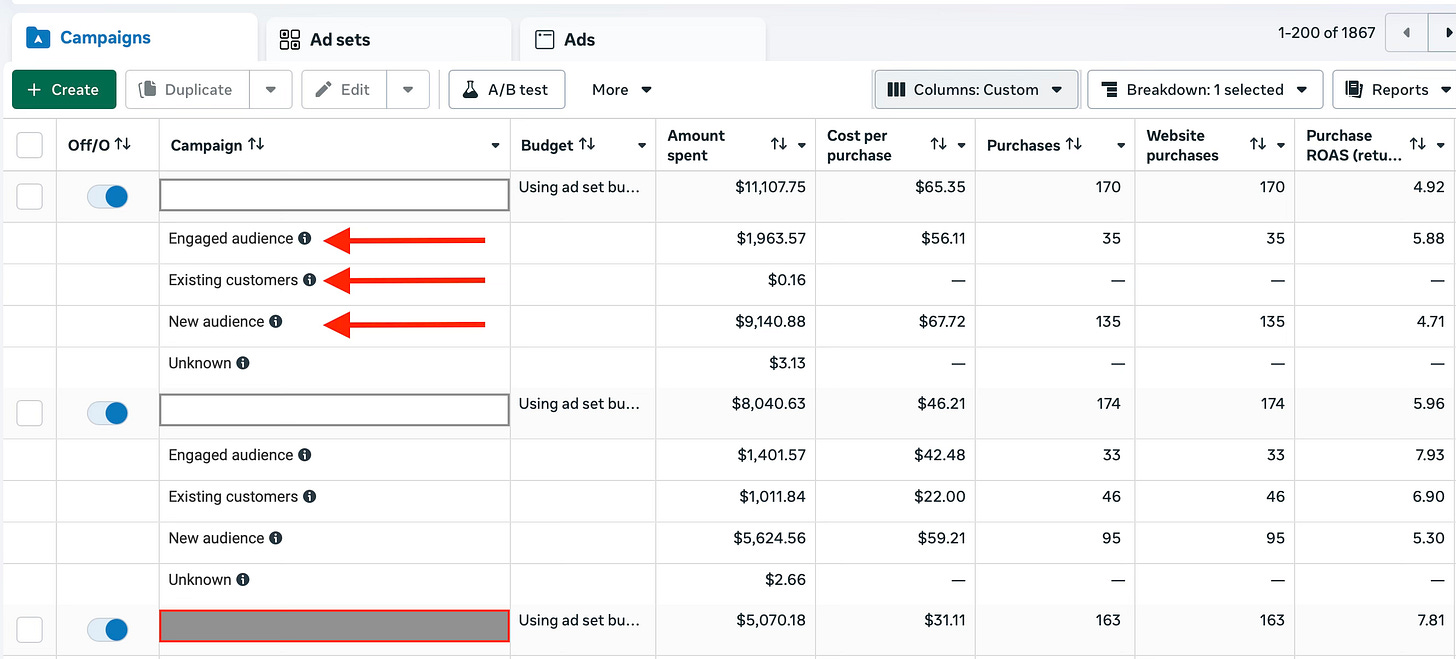
Task: Check the checkbox for the second campaign row
Action: [29, 413]
